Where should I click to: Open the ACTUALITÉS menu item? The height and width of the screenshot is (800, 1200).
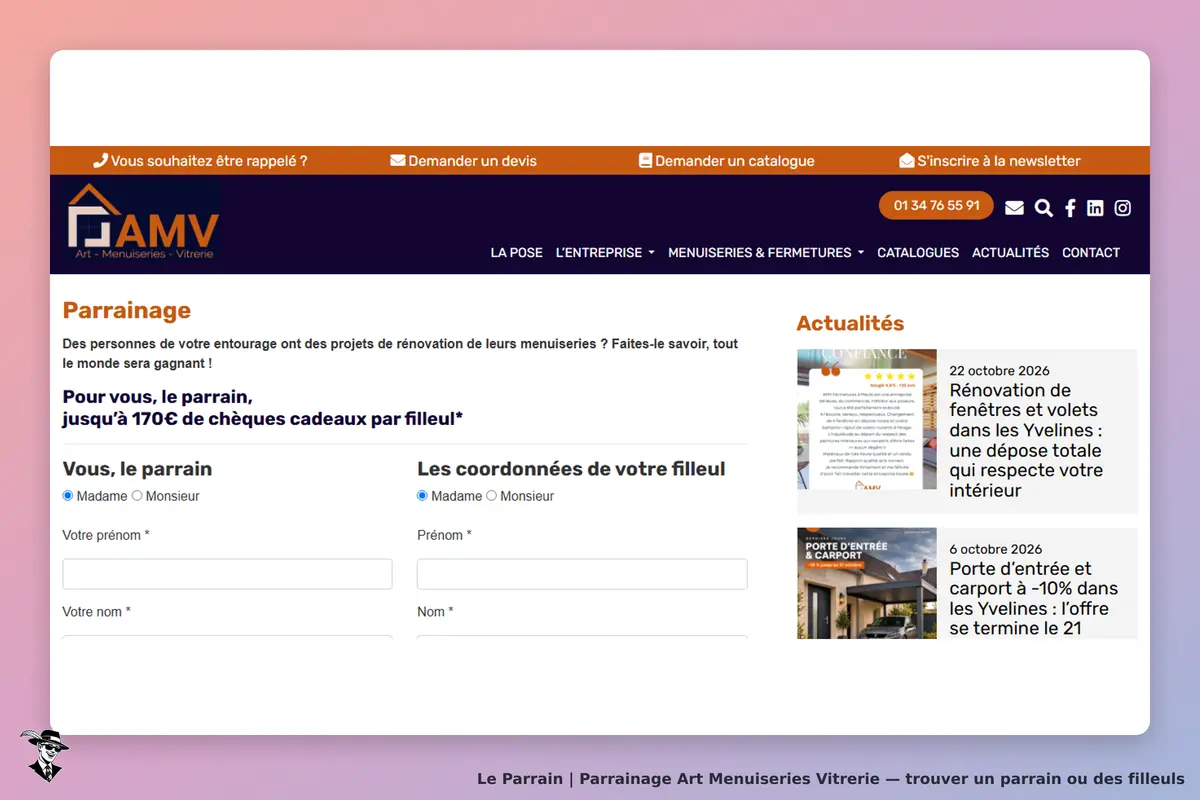1010,253
